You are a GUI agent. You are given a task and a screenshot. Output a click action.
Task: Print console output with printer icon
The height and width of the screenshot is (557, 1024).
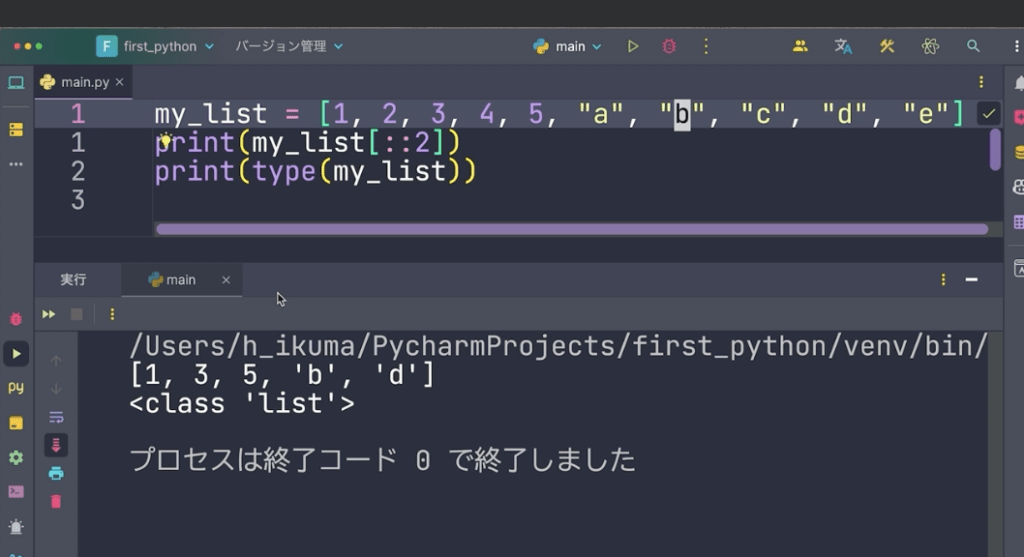56,473
